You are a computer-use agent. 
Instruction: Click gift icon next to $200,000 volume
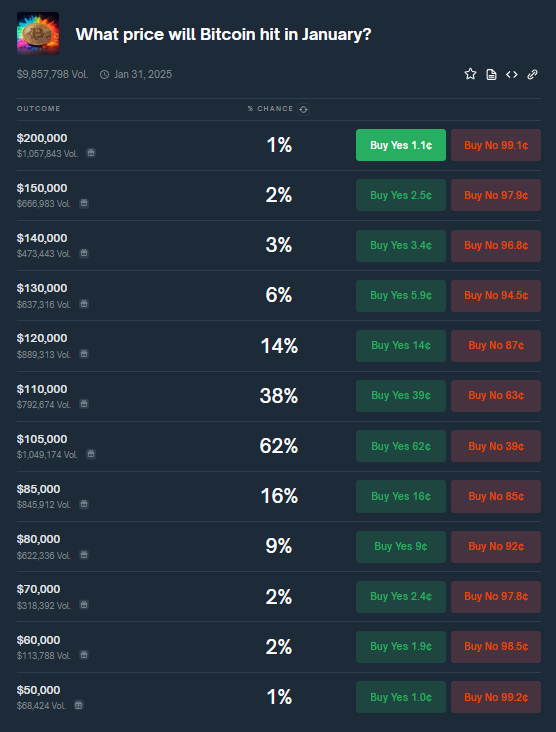click(x=91, y=153)
